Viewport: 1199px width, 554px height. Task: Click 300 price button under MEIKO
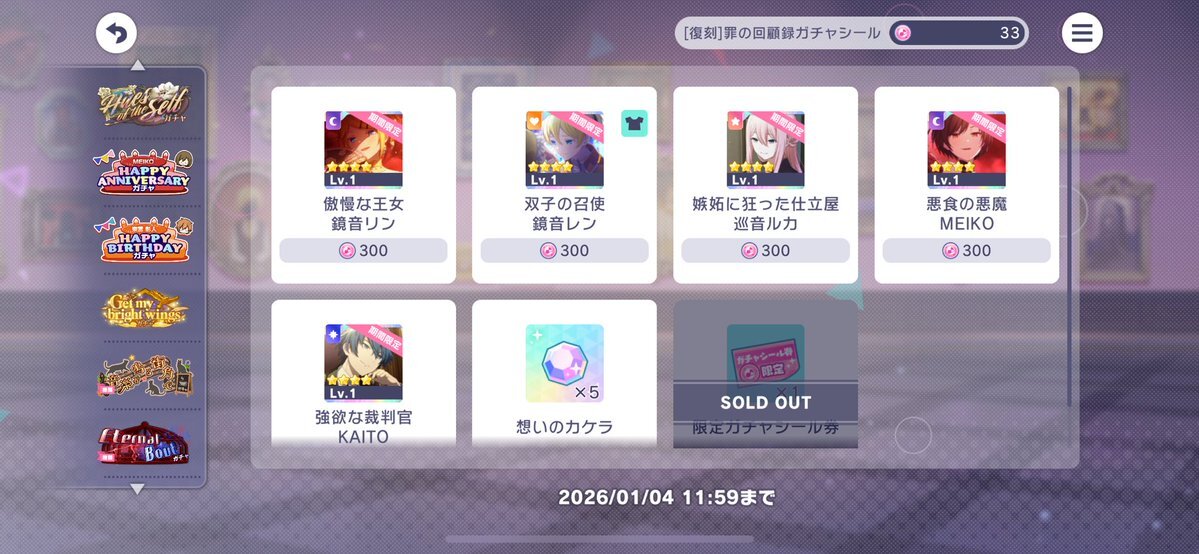pos(967,250)
